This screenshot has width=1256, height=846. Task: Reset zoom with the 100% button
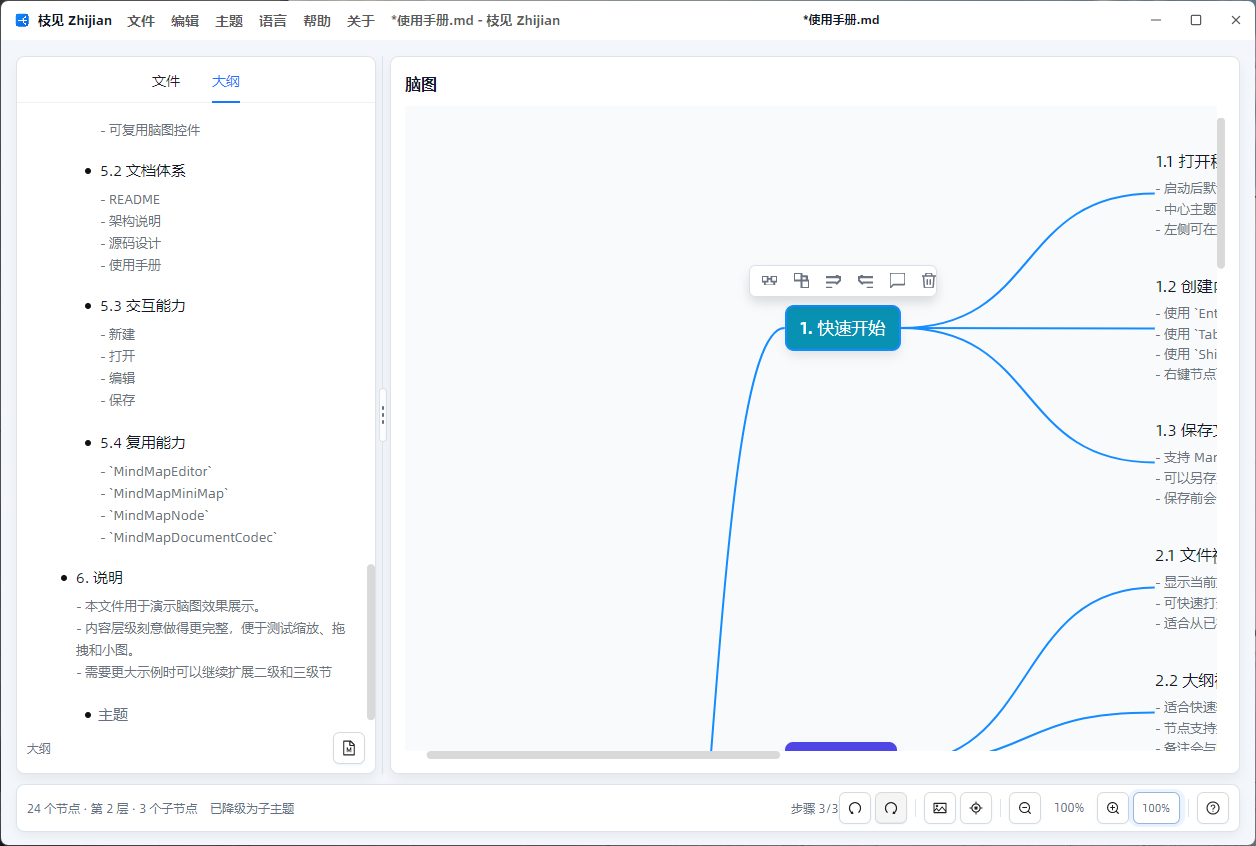1156,808
